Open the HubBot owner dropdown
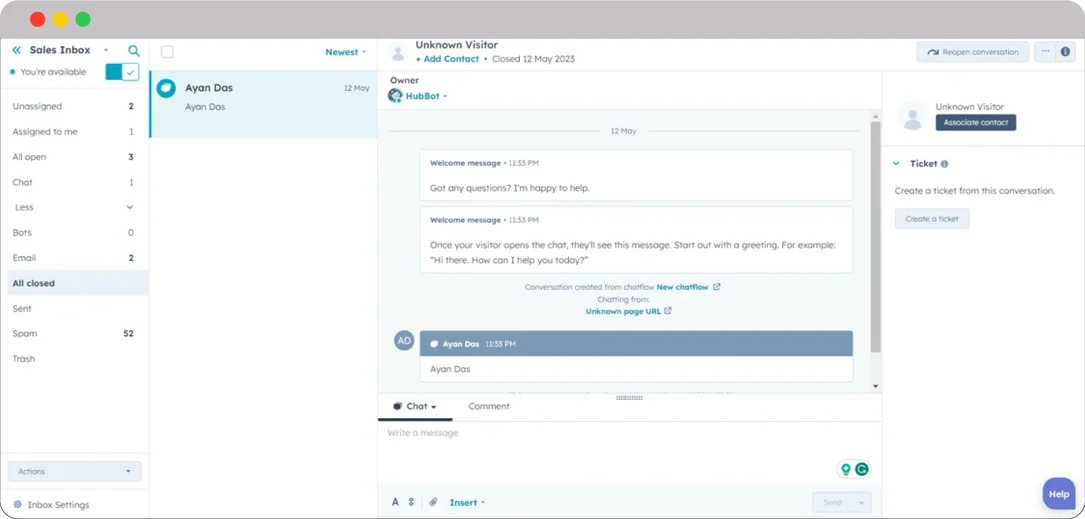This screenshot has width=1085, height=519. pos(426,96)
